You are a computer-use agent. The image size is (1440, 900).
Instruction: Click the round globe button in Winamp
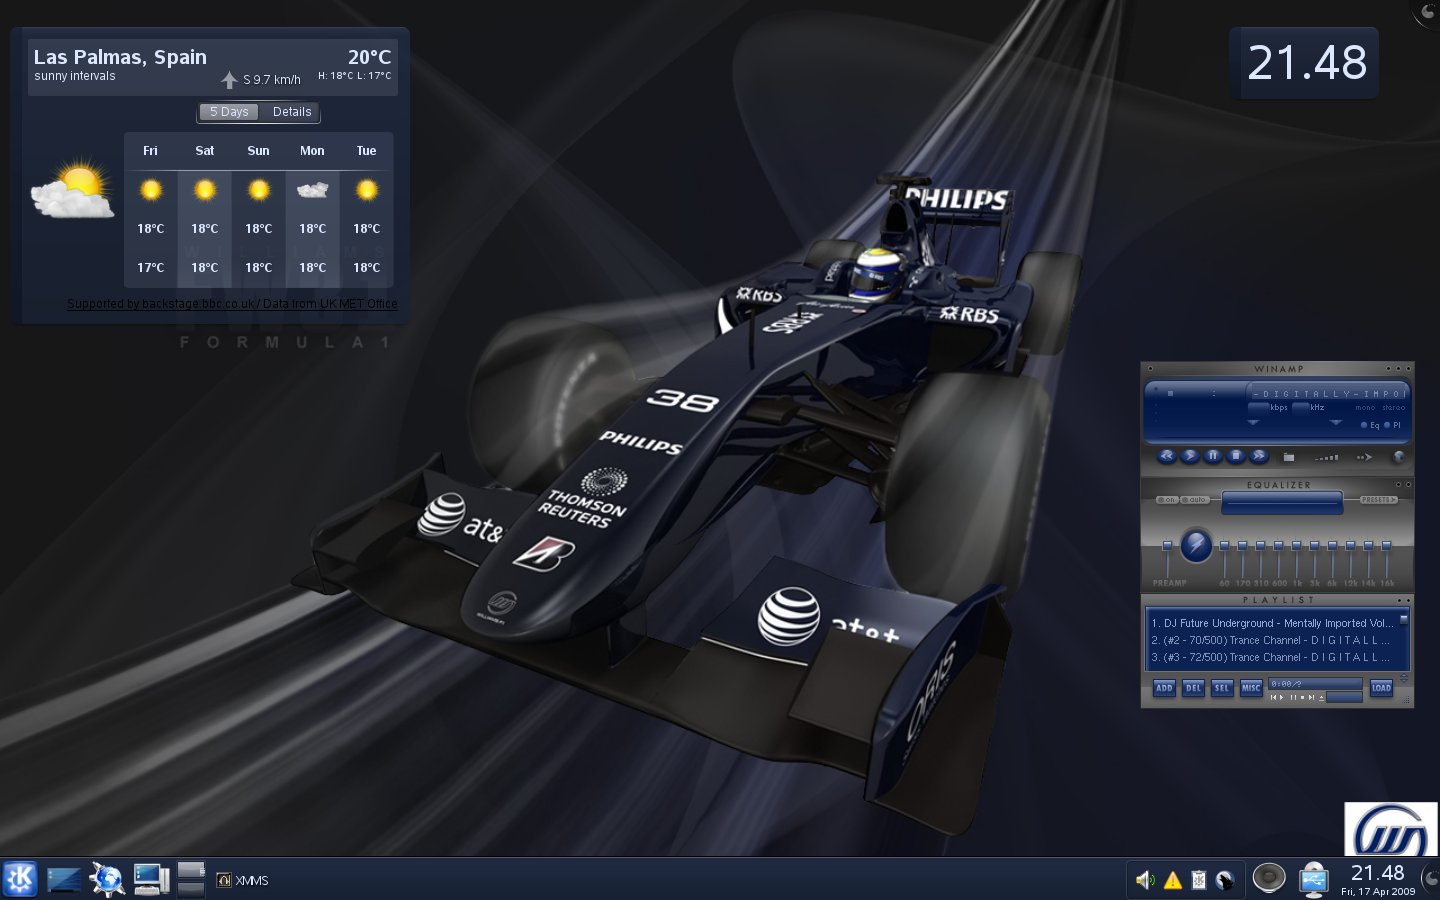[x=1399, y=457]
